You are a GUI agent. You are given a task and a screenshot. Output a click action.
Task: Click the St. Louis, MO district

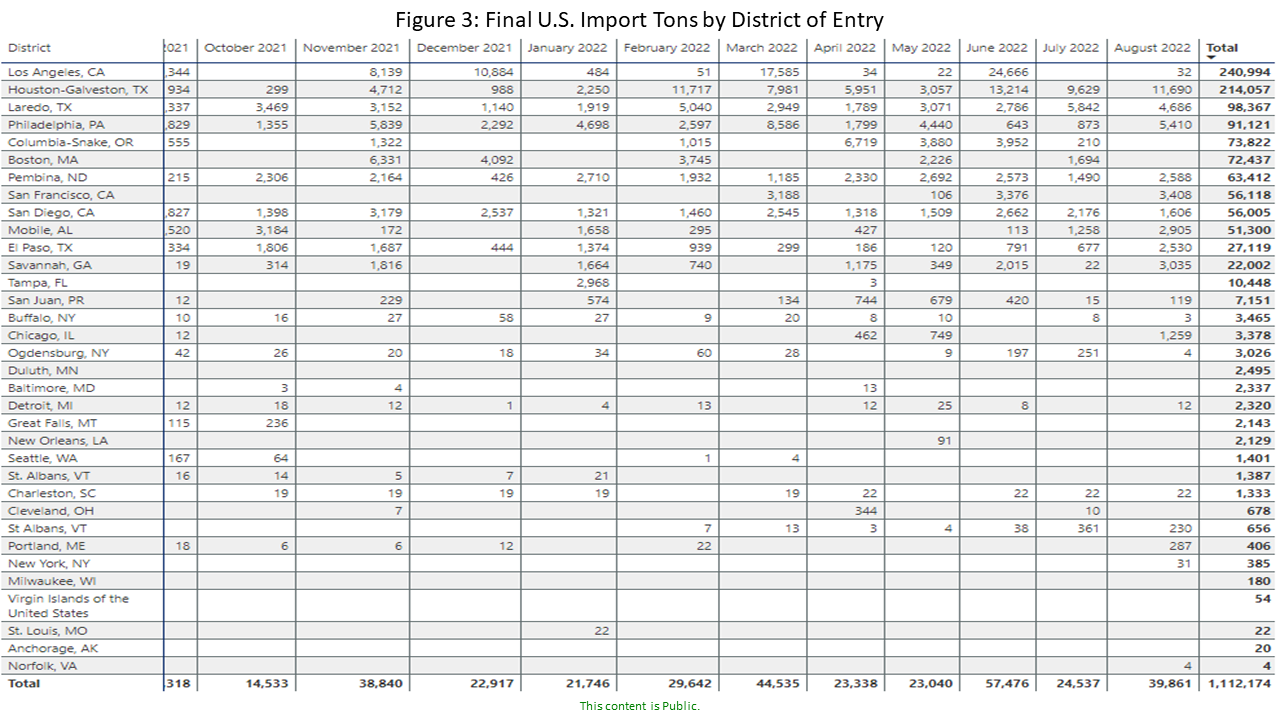(x=47, y=631)
